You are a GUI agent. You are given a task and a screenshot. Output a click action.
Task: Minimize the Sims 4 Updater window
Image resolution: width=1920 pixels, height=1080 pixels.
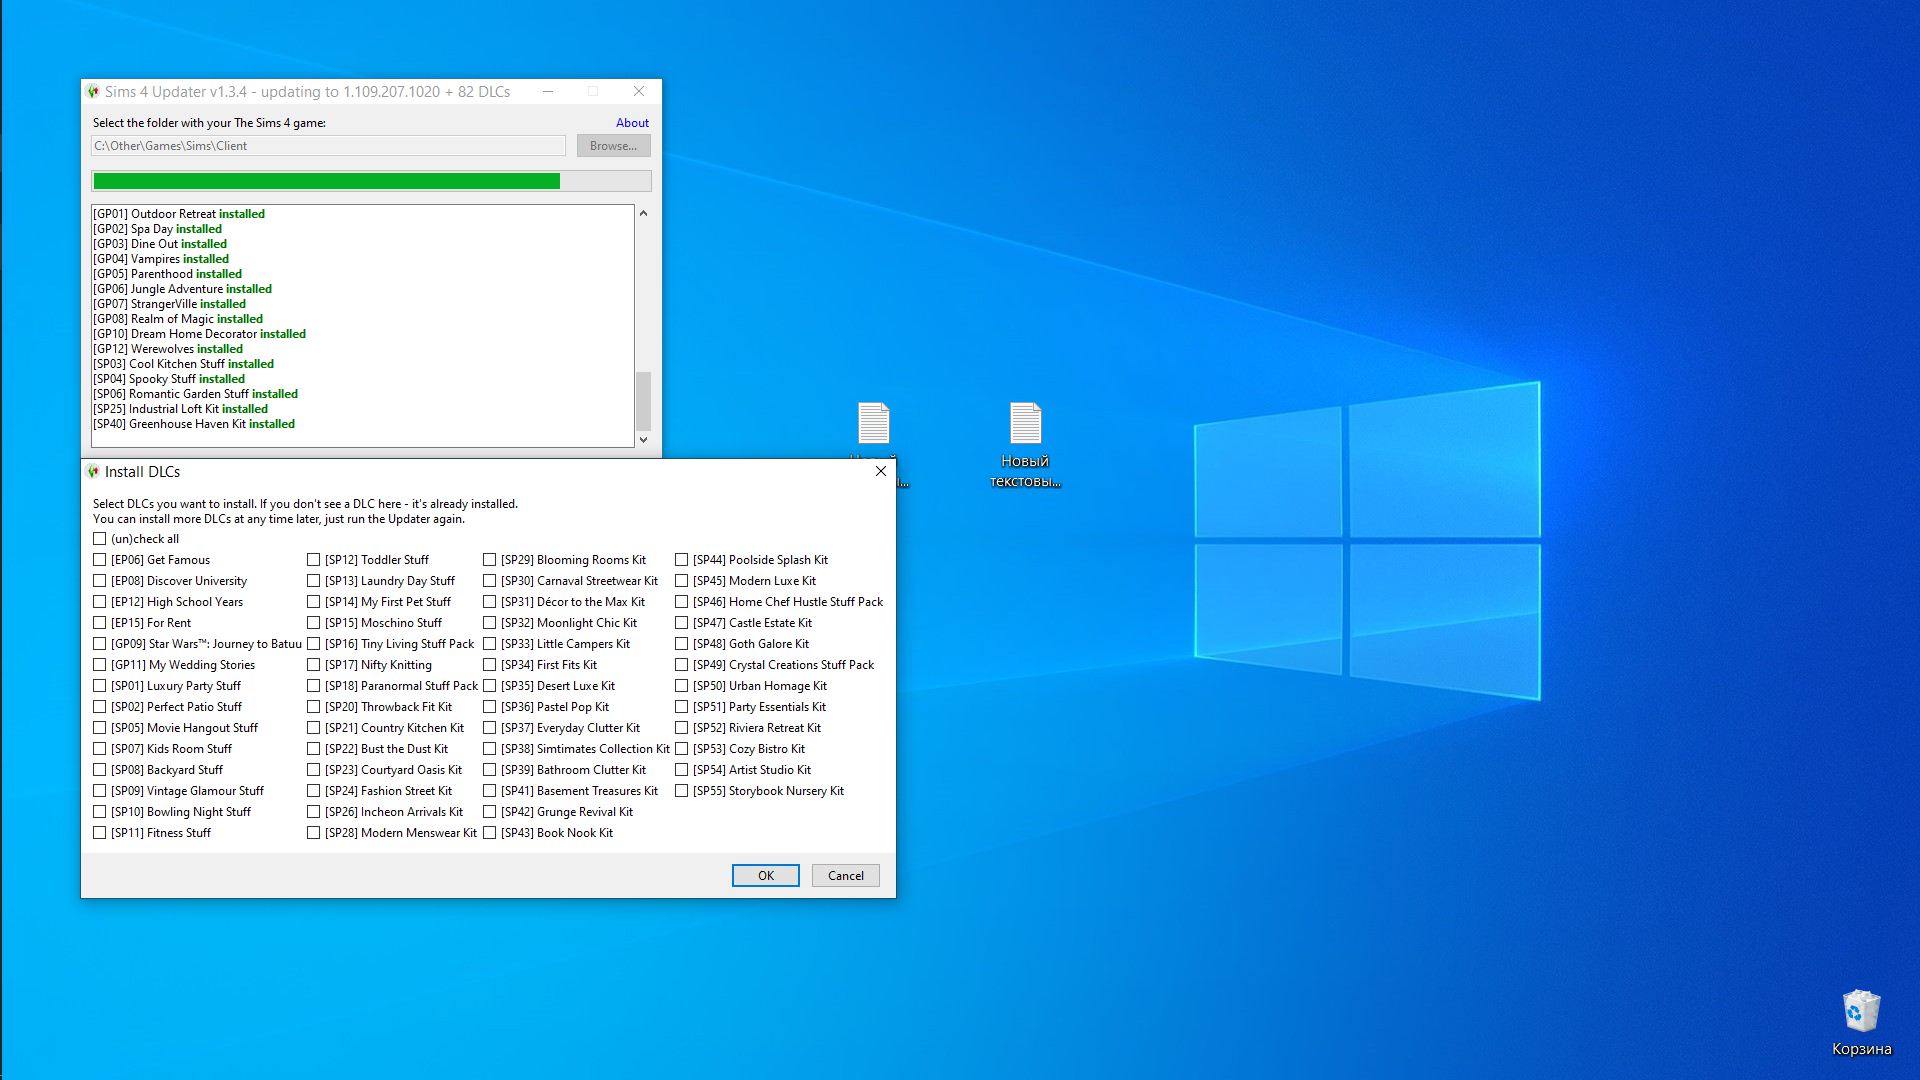(x=548, y=91)
